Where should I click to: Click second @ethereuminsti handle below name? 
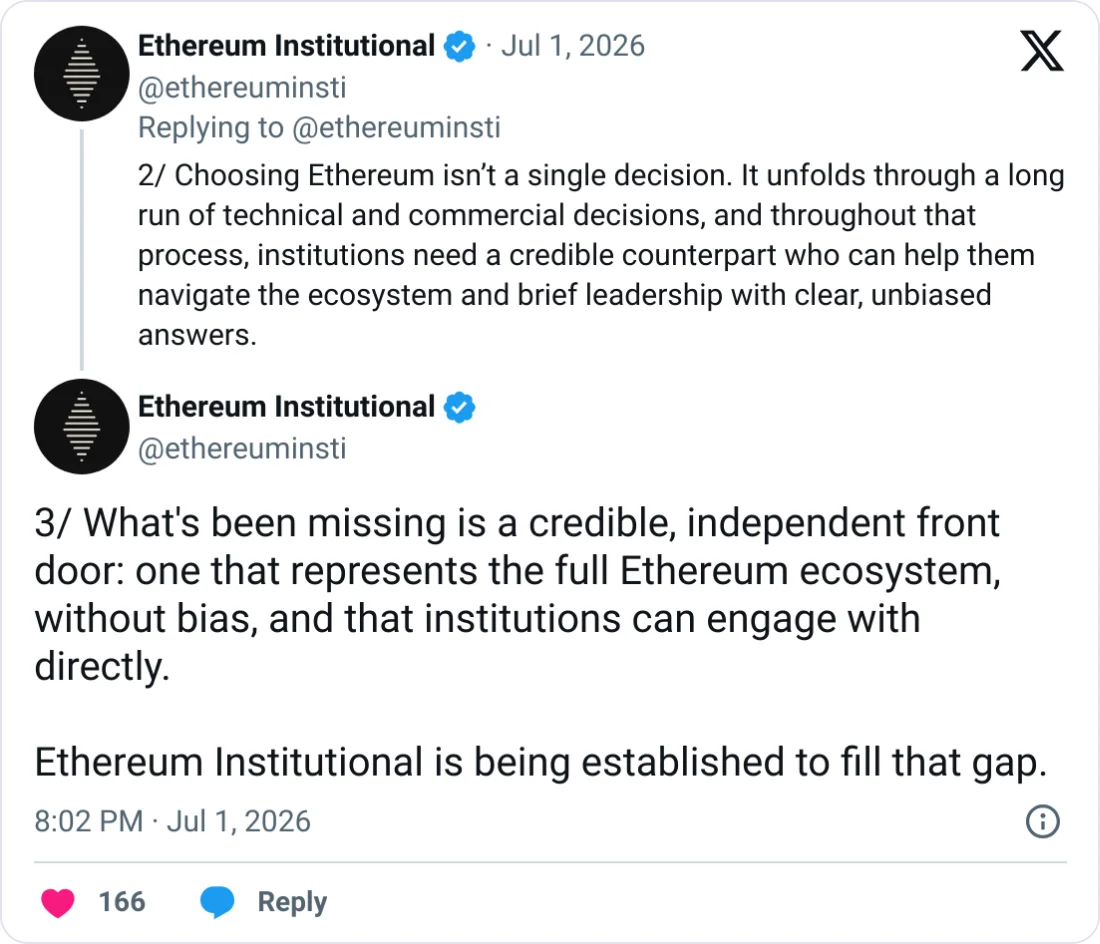(x=242, y=449)
